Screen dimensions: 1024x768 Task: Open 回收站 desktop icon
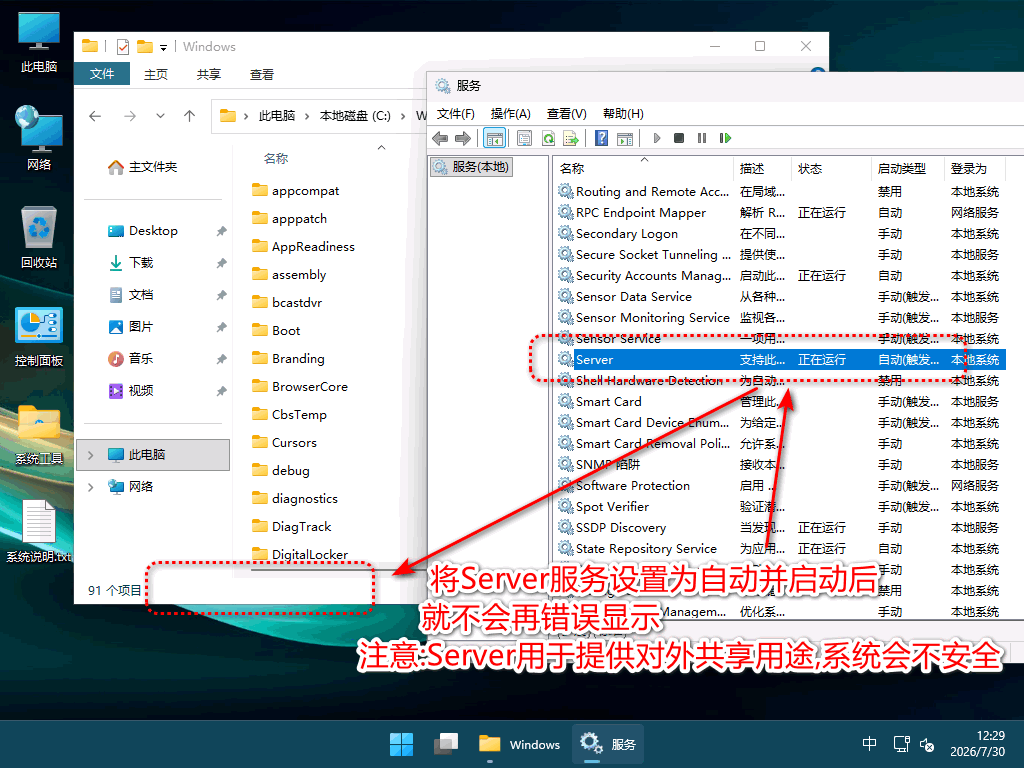coord(39,238)
